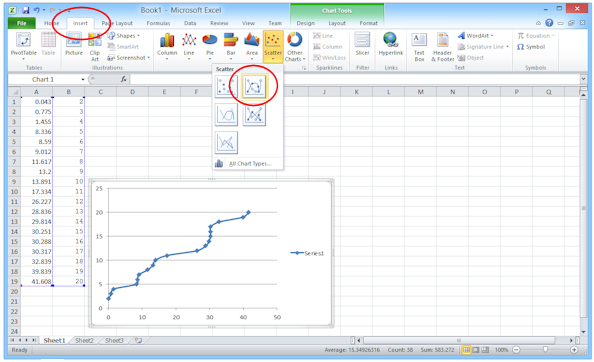Insert an Object
The width and height of the screenshot is (594, 362).
pyautogui.click(x=471, y=58)
